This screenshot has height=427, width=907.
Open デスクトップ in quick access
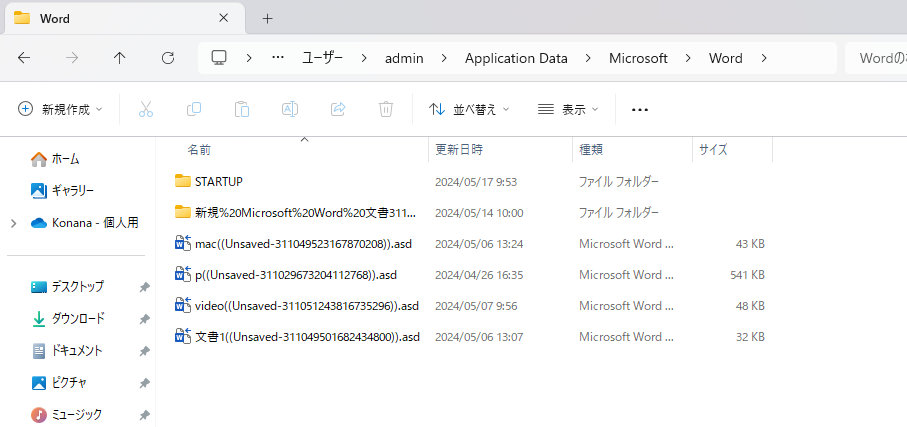[x=67, y=286]
